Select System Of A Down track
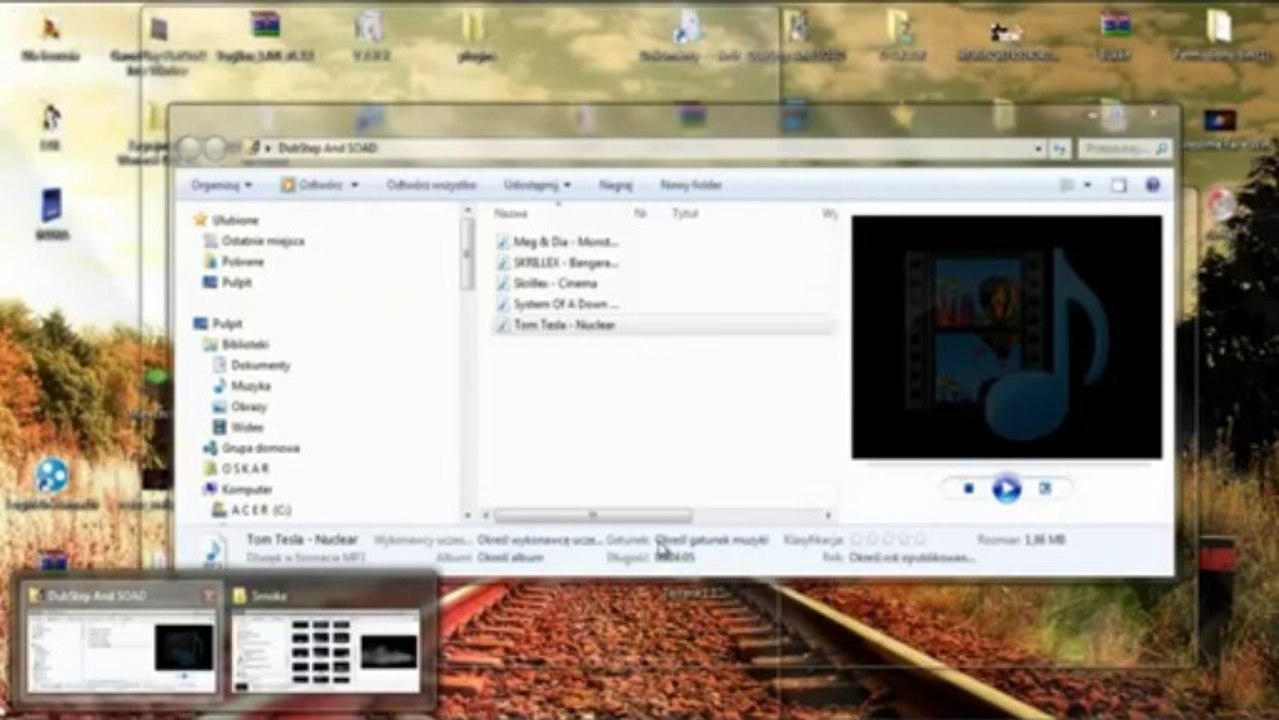The image size is (1279, 720). 565,304
